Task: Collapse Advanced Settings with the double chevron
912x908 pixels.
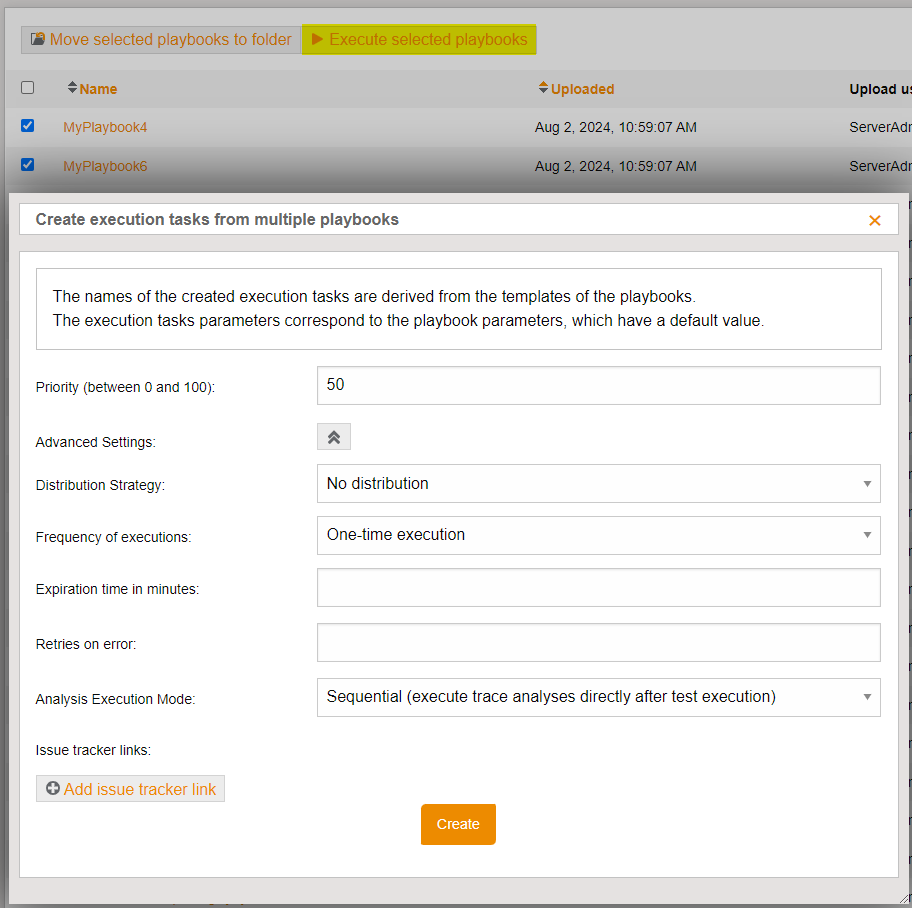Action: 334,437
